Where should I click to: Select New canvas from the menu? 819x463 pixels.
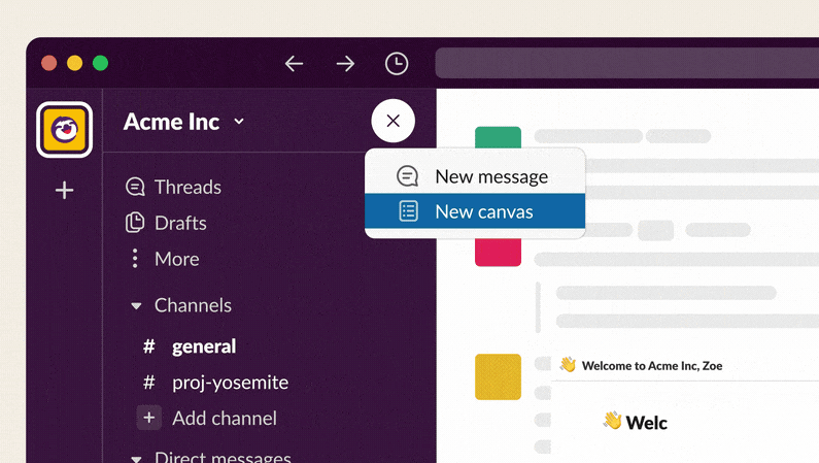[x=483, y=212]
